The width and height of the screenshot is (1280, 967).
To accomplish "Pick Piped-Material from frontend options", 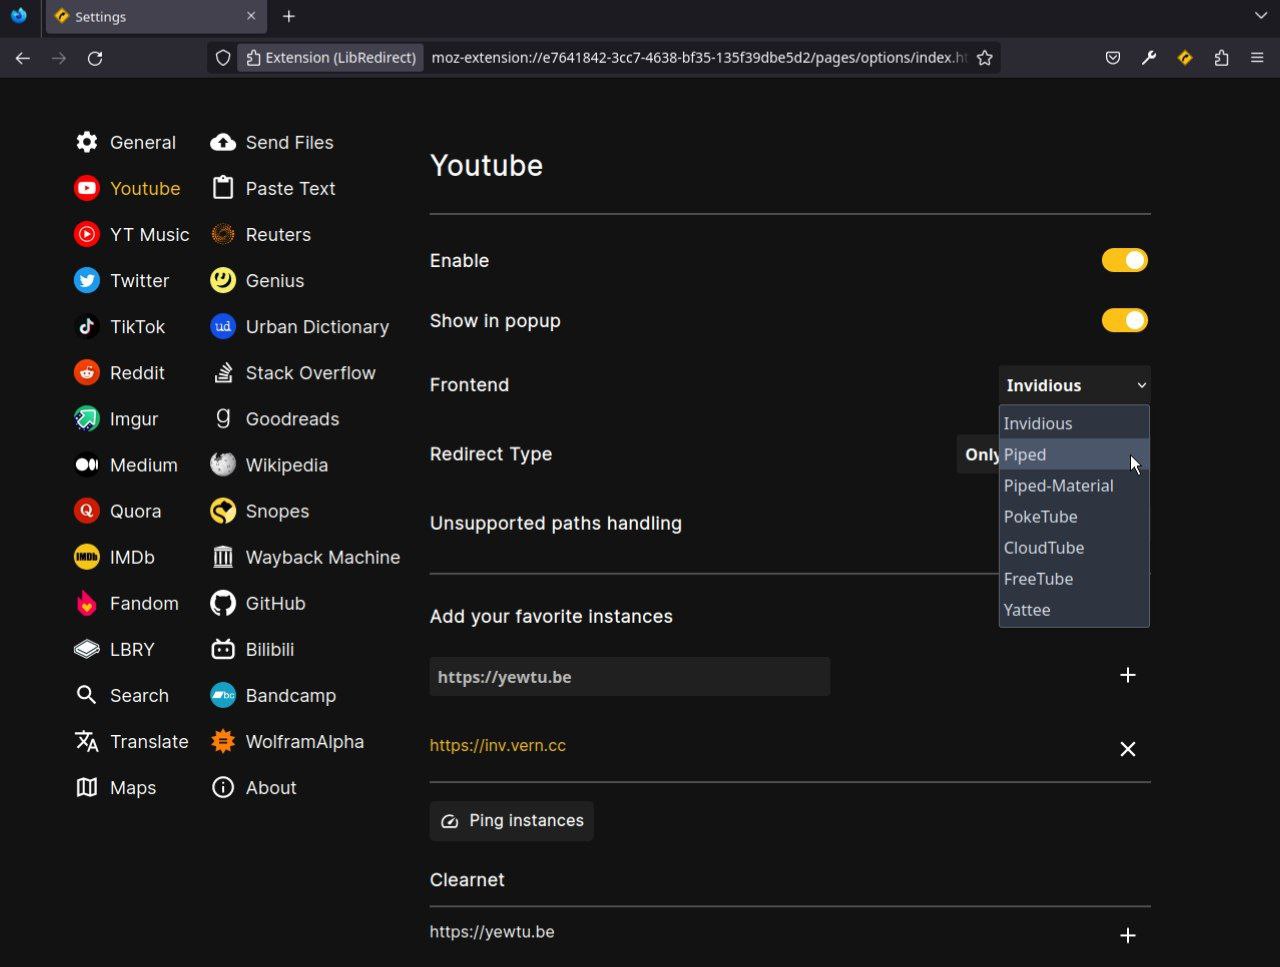I will 1074,485.
